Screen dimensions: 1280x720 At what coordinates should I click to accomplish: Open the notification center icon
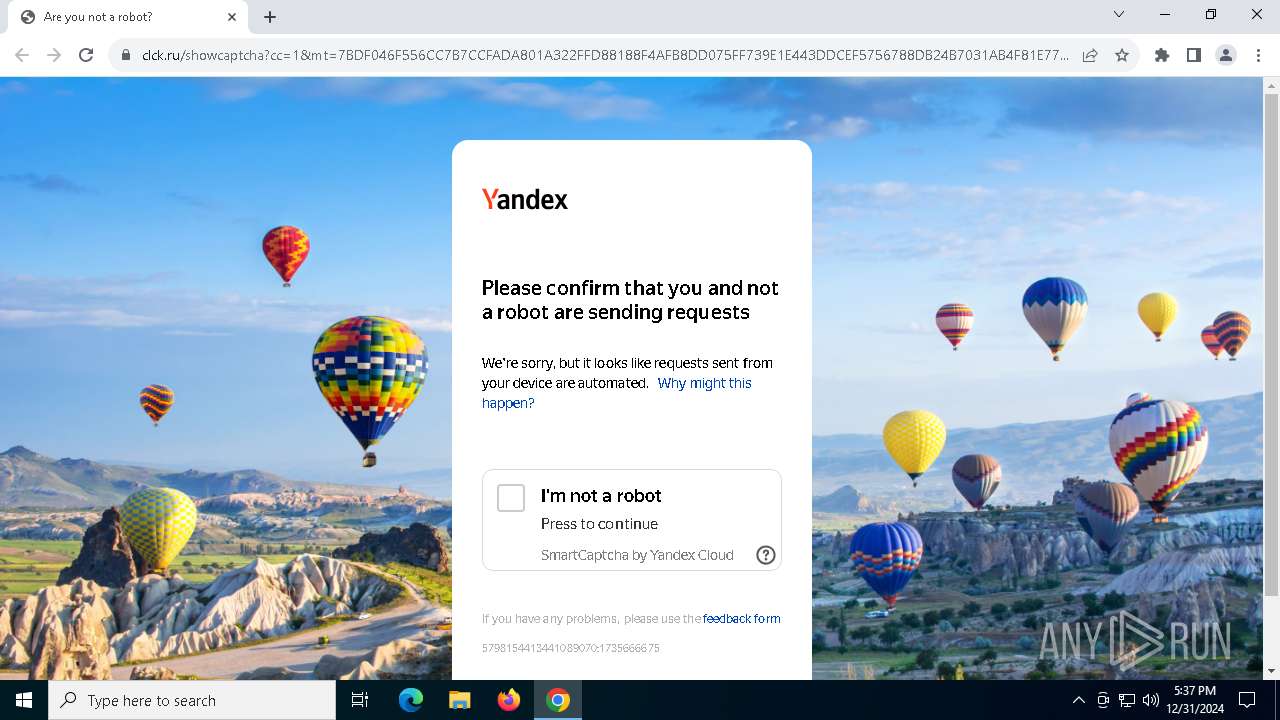pyautogui.click(x=1247, y=700)
